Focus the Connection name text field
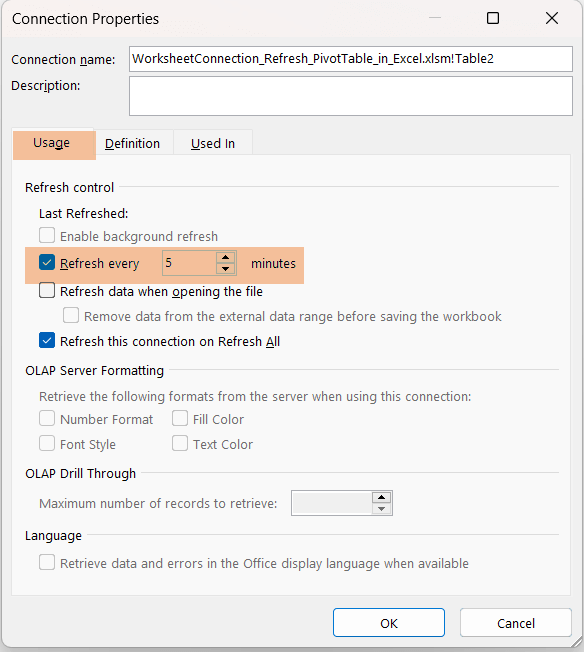Viewport: 584px width, 652px height. coord(351,59)
